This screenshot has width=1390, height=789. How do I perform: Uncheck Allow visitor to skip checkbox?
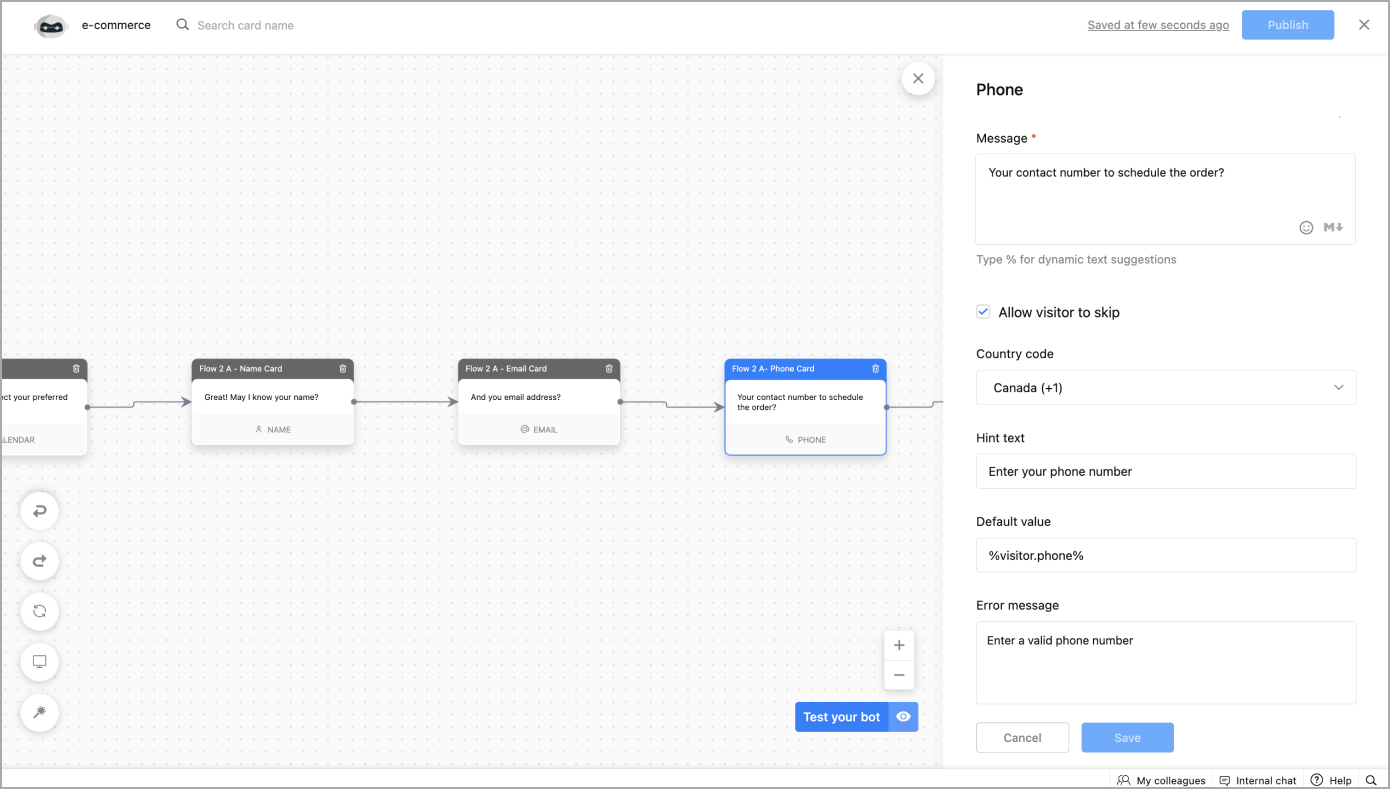[x=983, y=312]
